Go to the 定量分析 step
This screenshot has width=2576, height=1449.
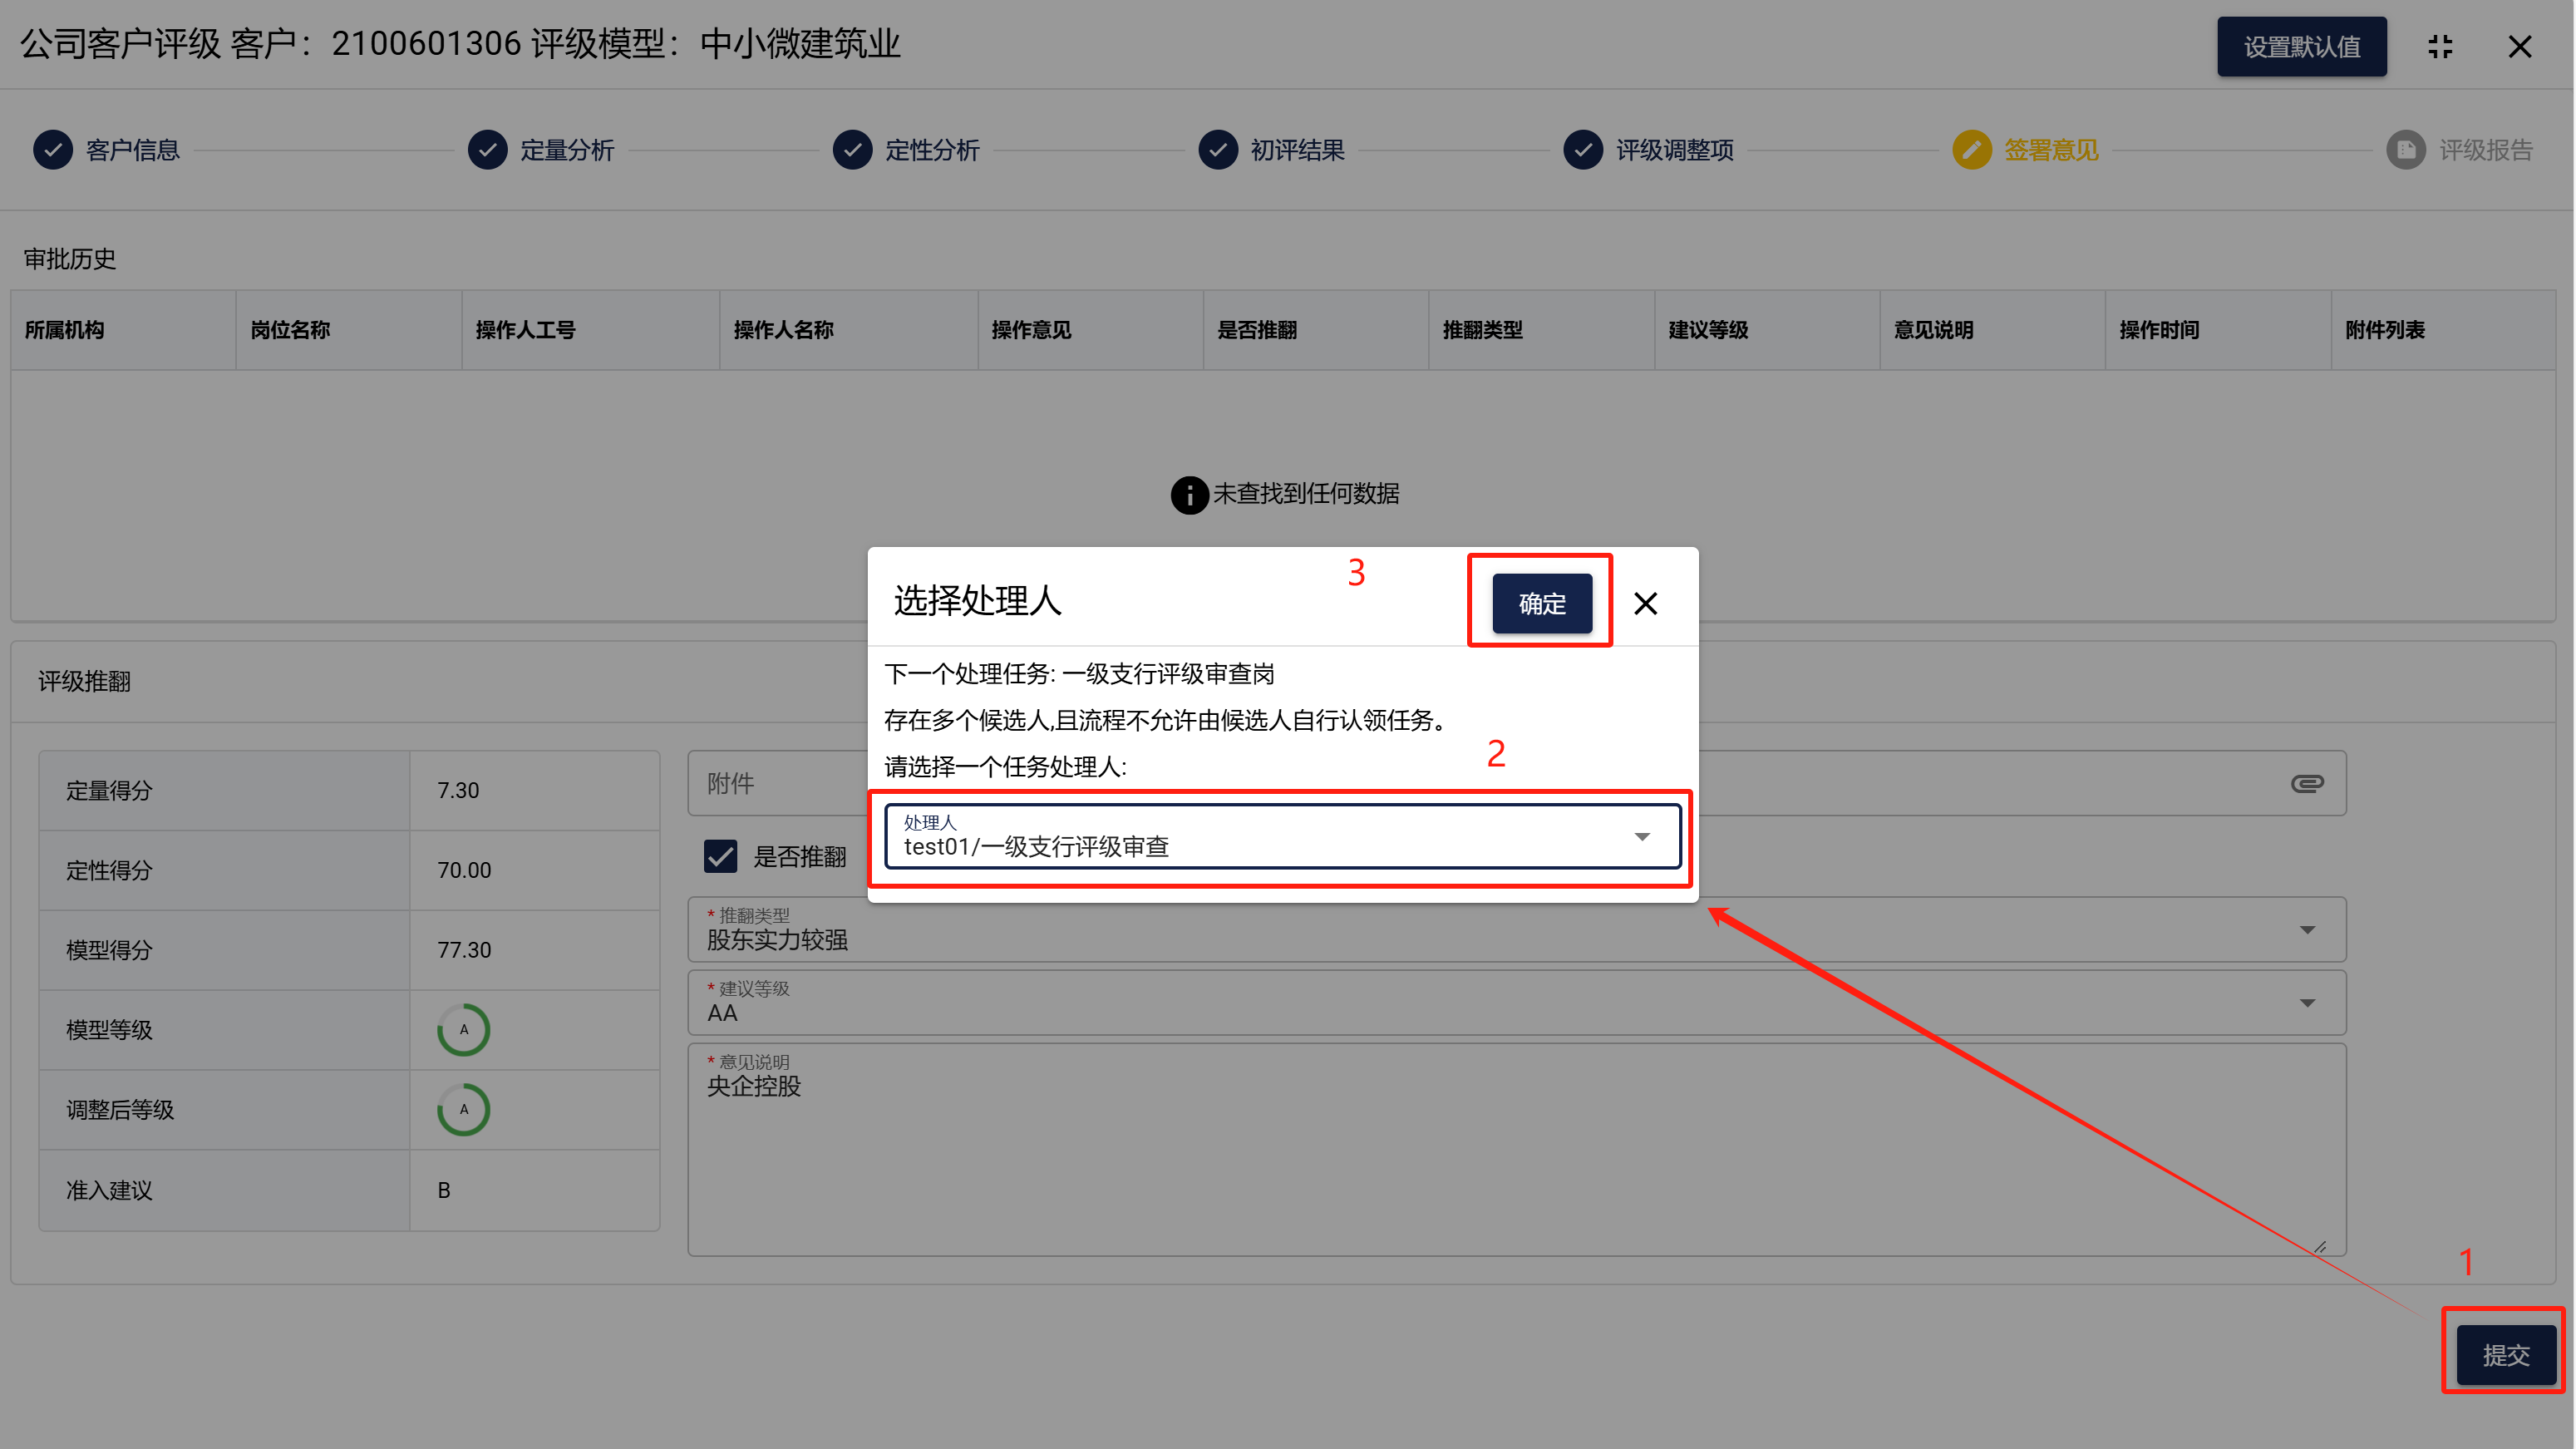coord(565,150)
